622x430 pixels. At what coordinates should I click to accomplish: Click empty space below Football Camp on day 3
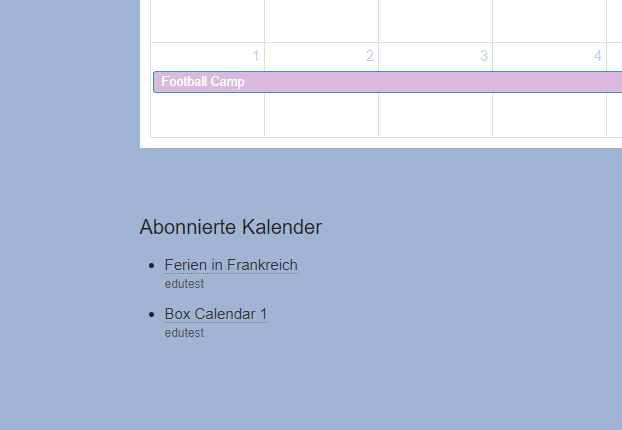point(435,115)
